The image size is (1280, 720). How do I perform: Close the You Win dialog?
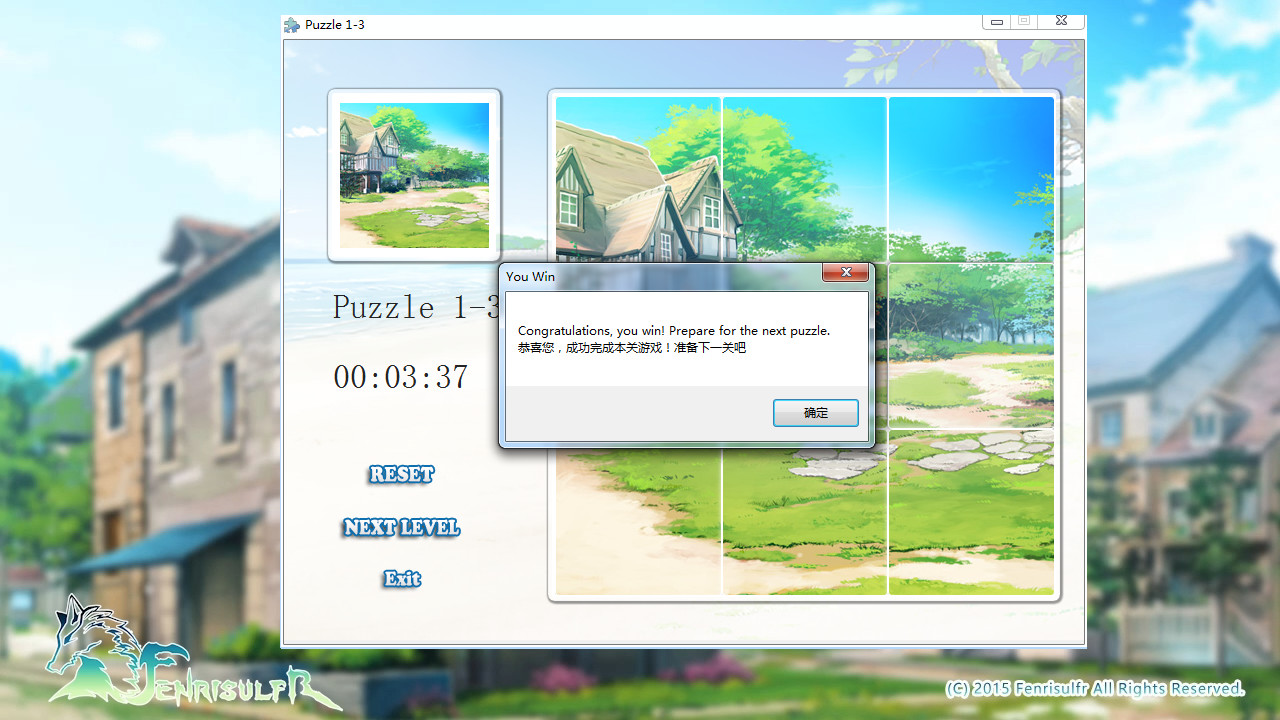point(845,273)
